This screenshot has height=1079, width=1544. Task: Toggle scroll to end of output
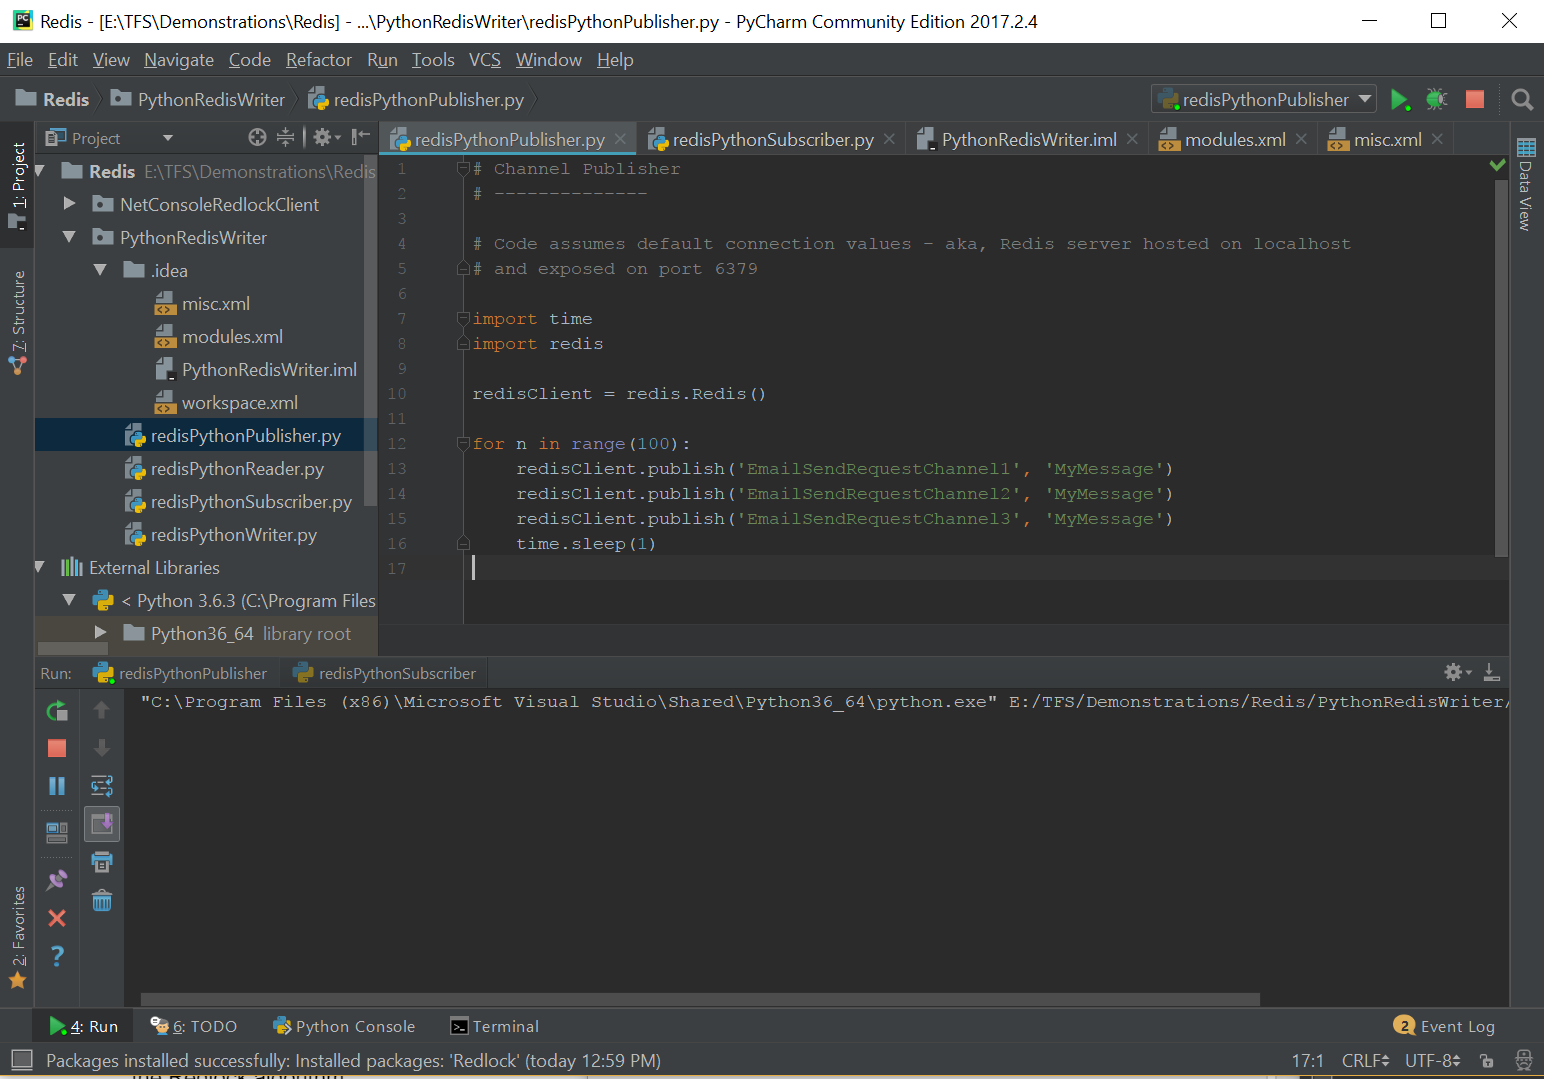102,824
